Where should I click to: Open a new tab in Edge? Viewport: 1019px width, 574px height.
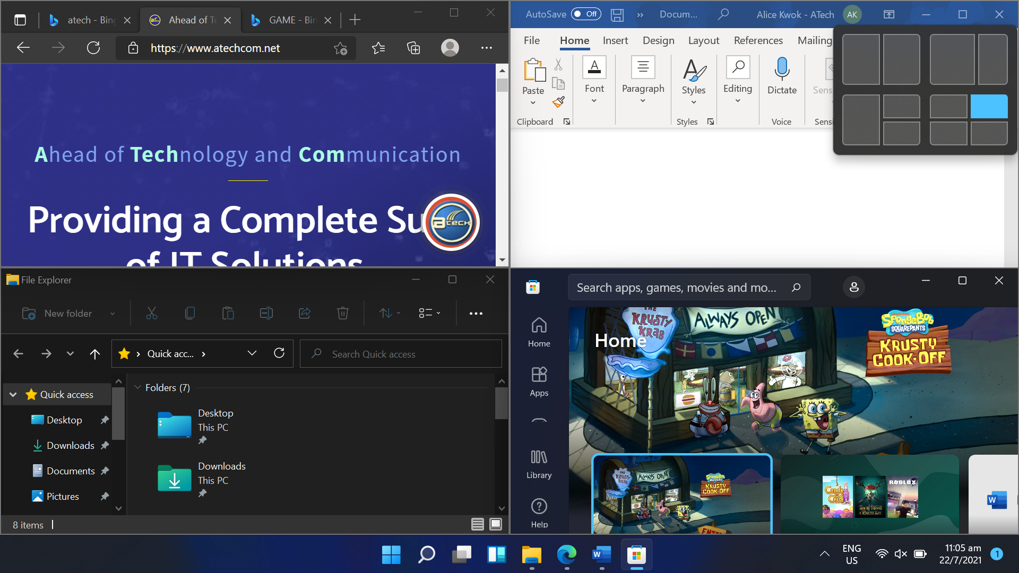click(355, 20)
